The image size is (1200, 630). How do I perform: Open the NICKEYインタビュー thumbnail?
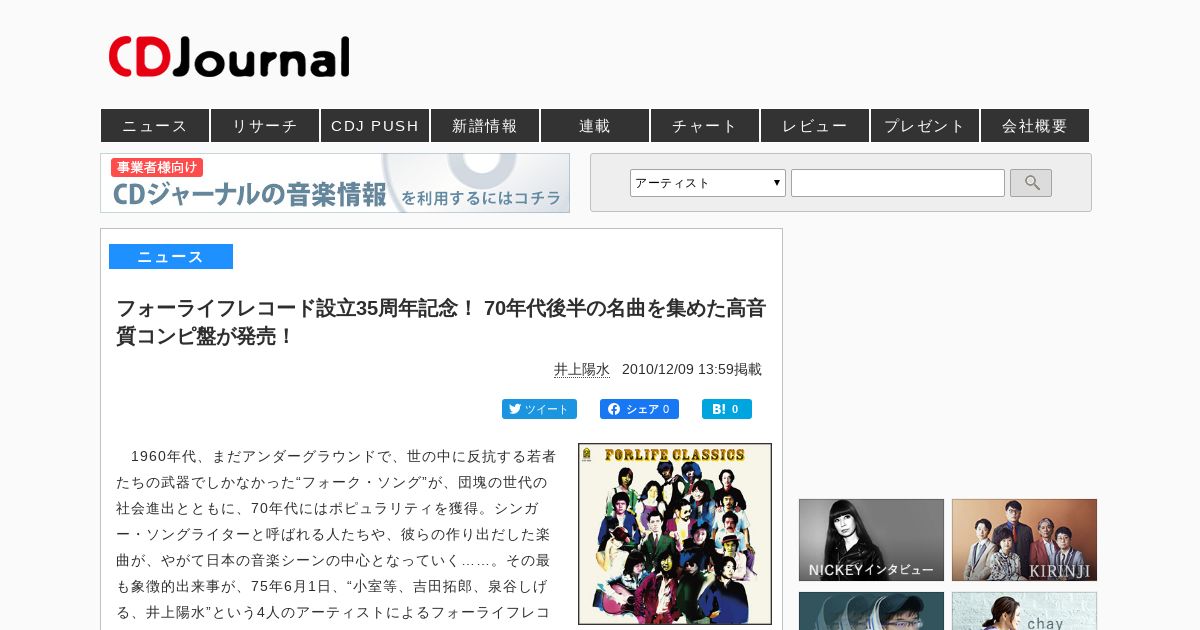(871, 540)
